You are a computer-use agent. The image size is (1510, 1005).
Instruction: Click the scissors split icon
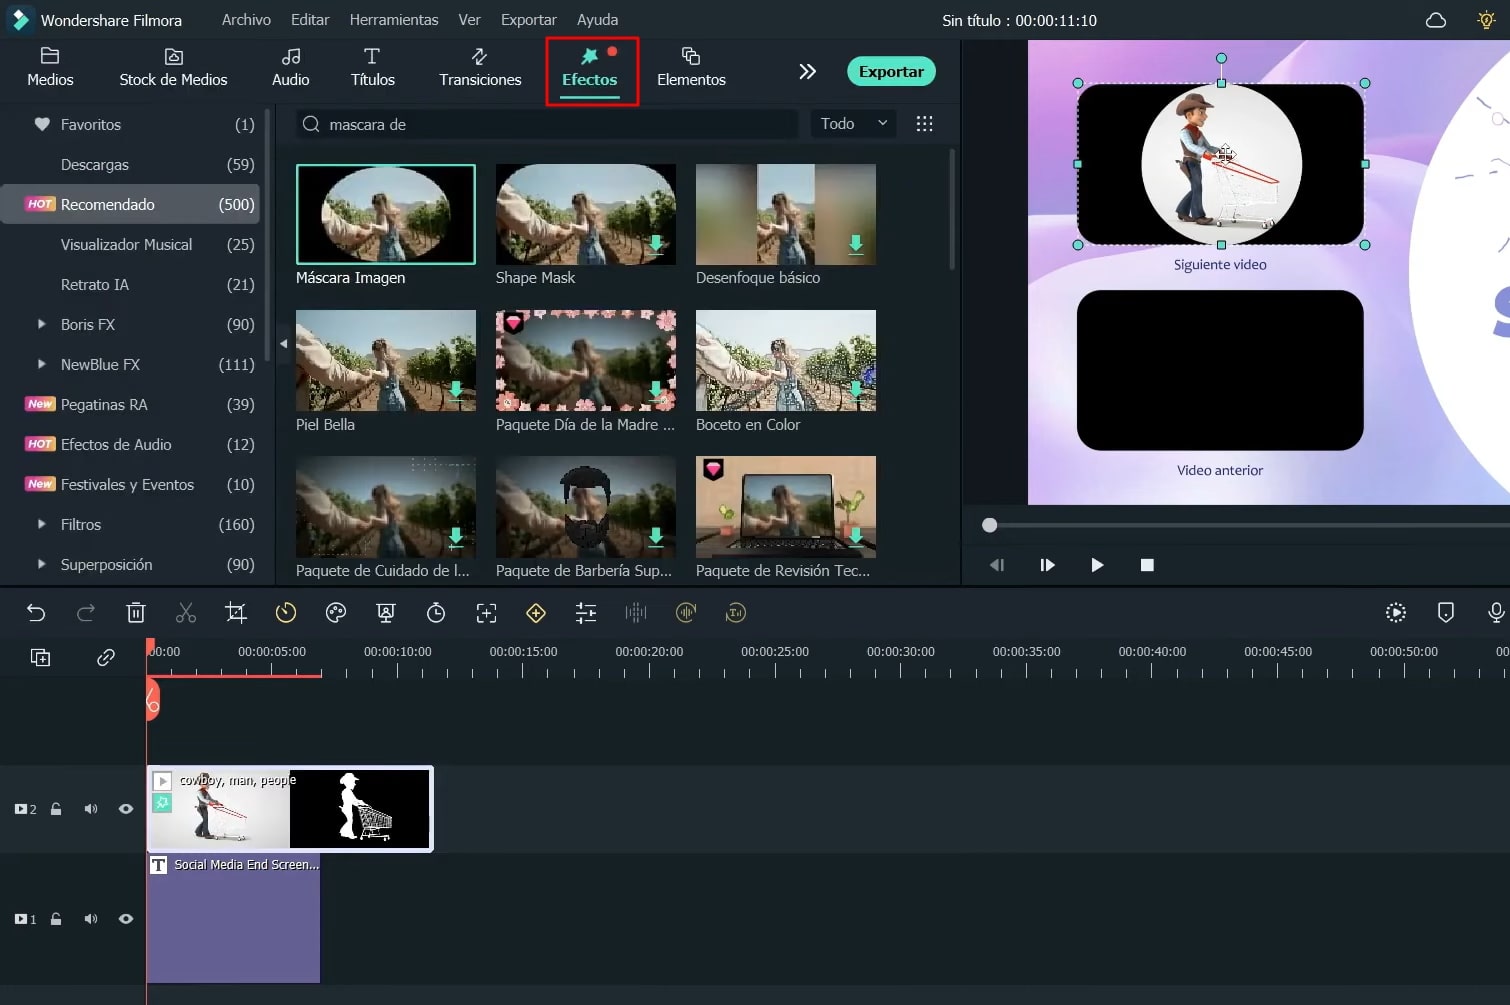186,613
